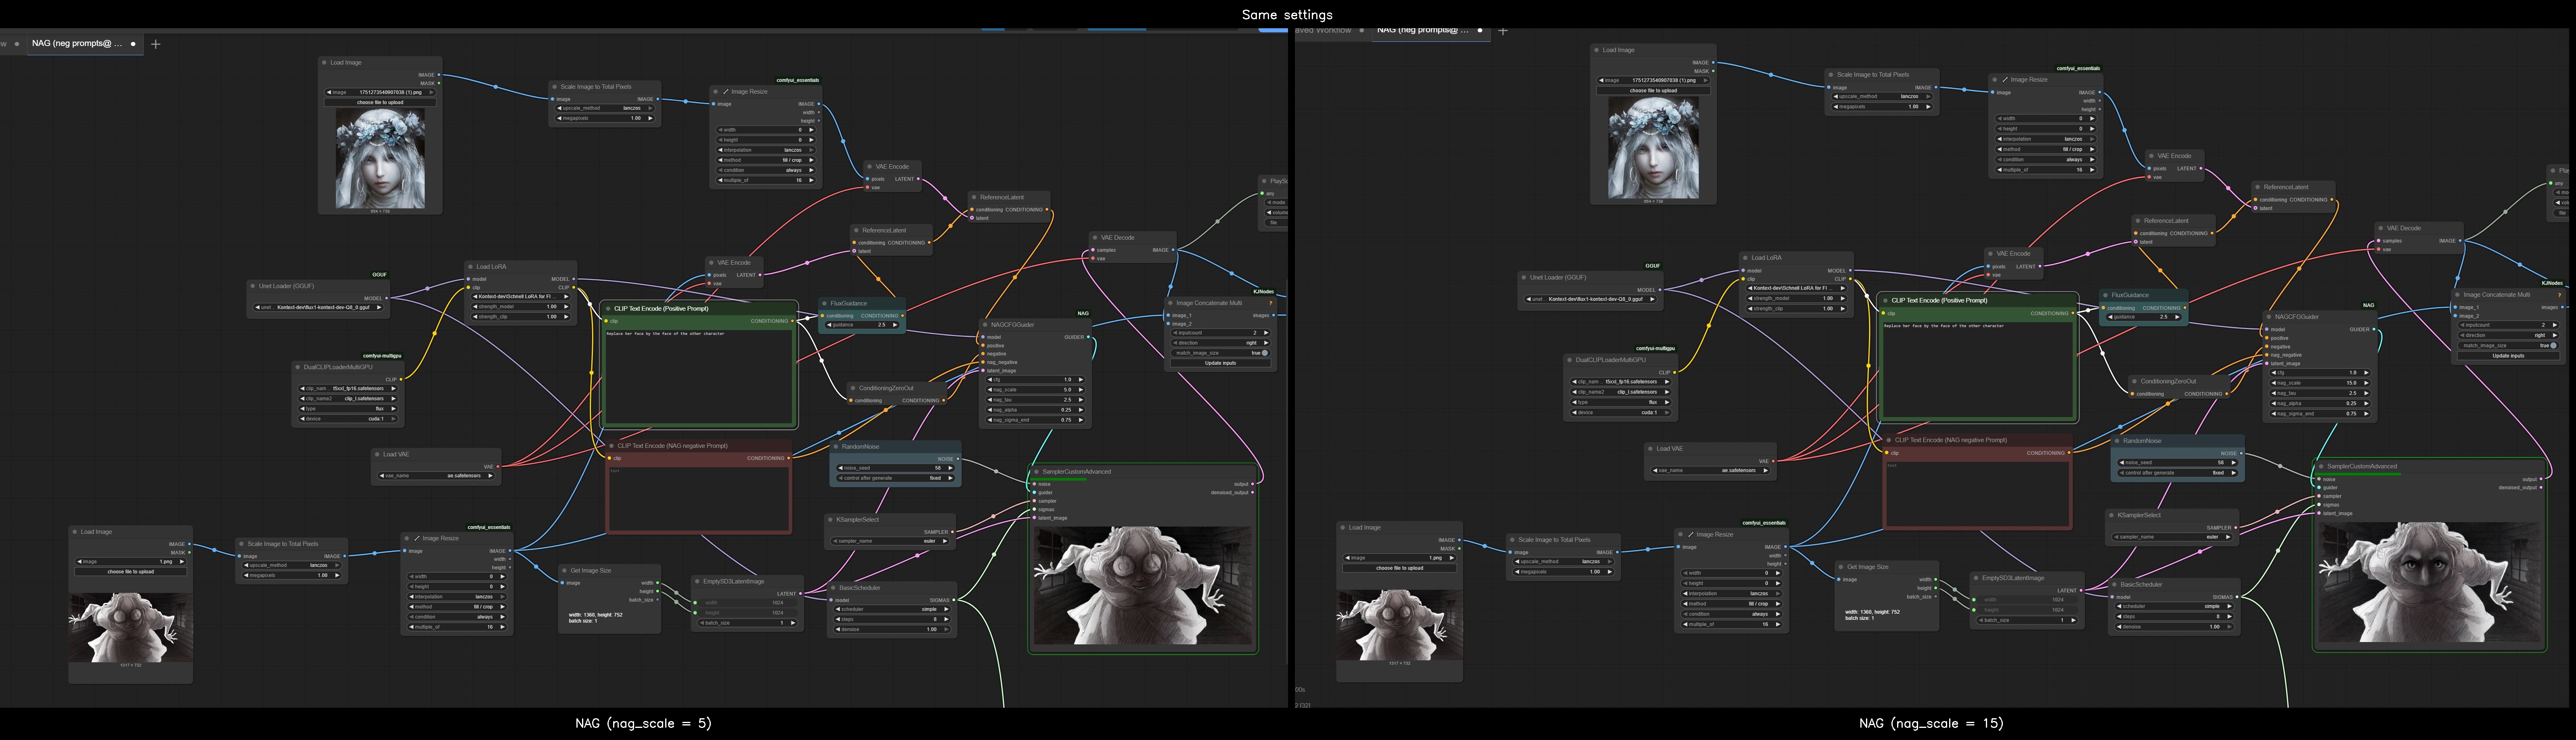Collapse the NAG negative Prompt node in left workflow
The width and height of the screenshot is (2576, 740).
[612, 446]
